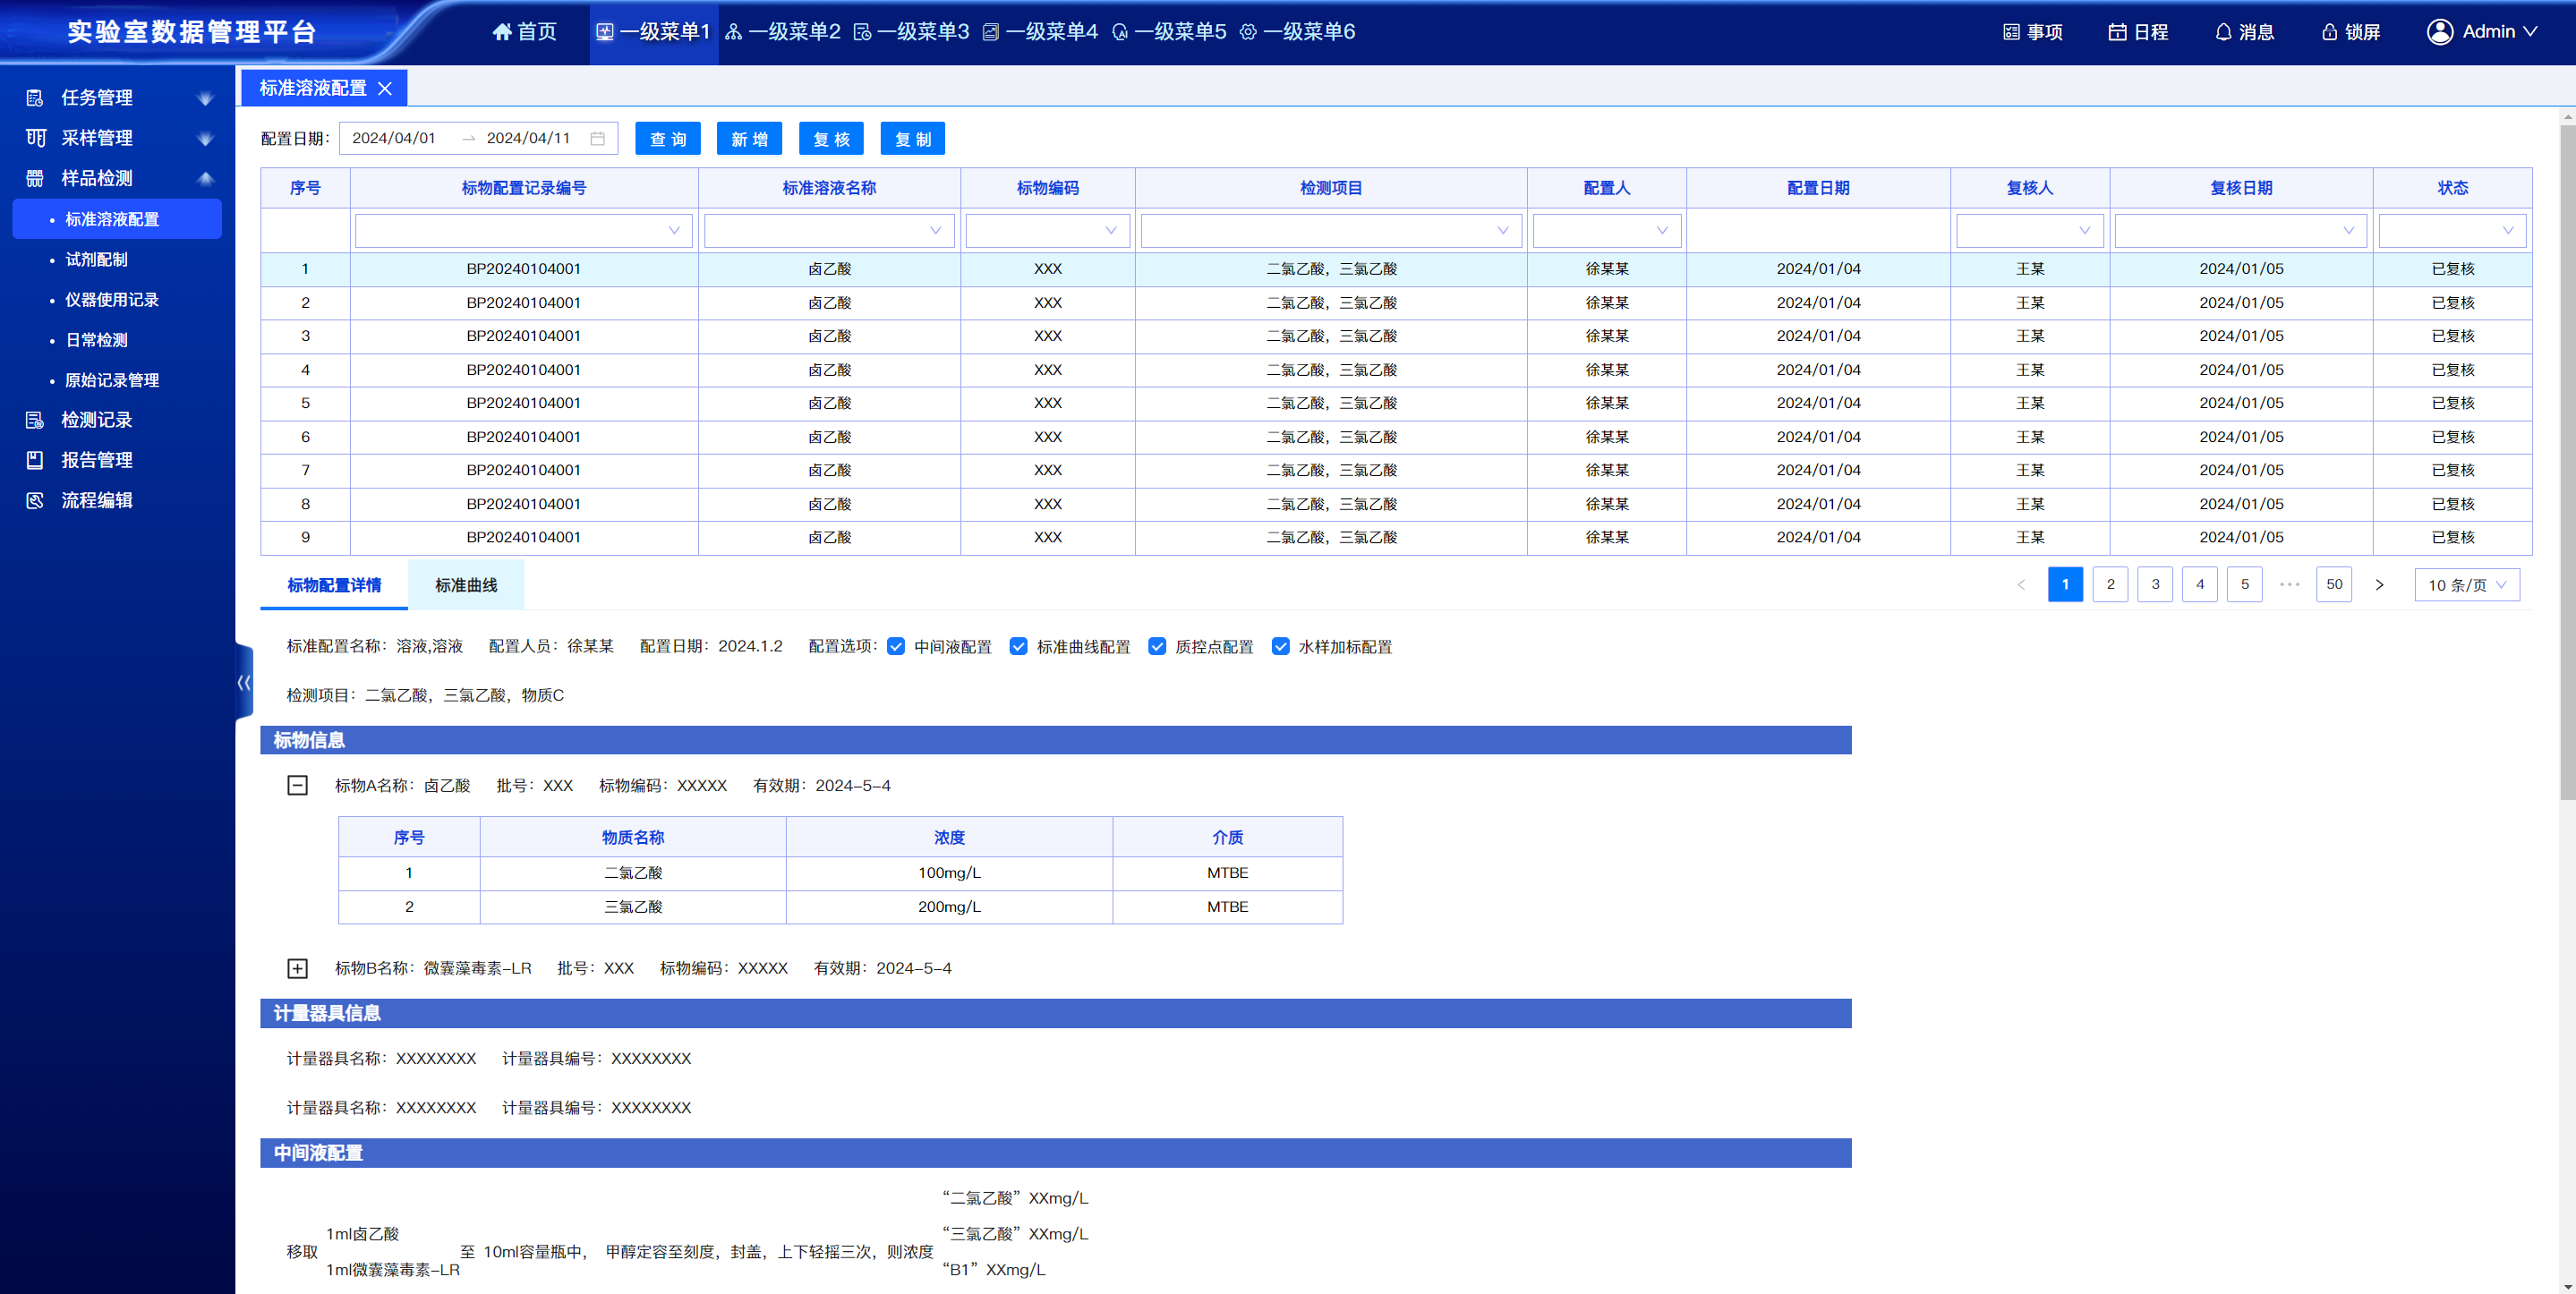Screen dimensions: 2576x1294
Task: Click the 新增 button
Action: [x=749, y=139]
